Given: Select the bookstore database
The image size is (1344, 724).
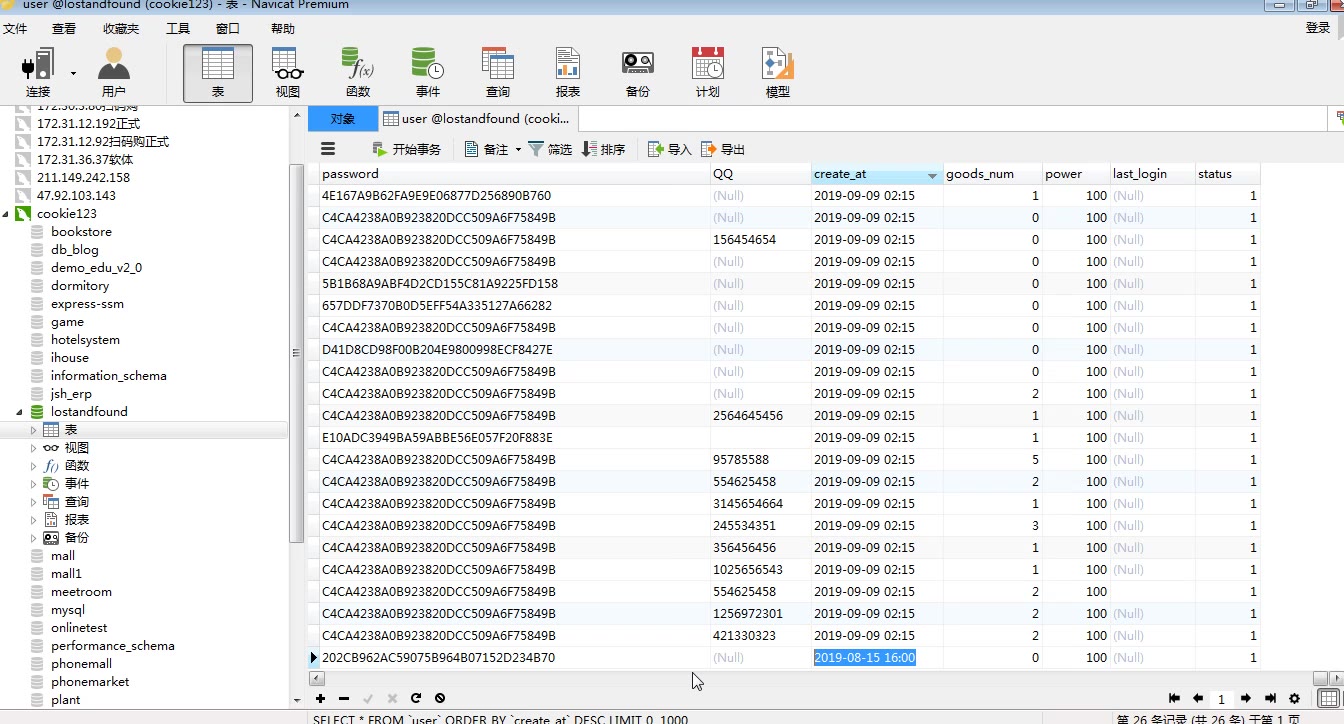Looking at the screenshot, I should click(x=81, y=231).
